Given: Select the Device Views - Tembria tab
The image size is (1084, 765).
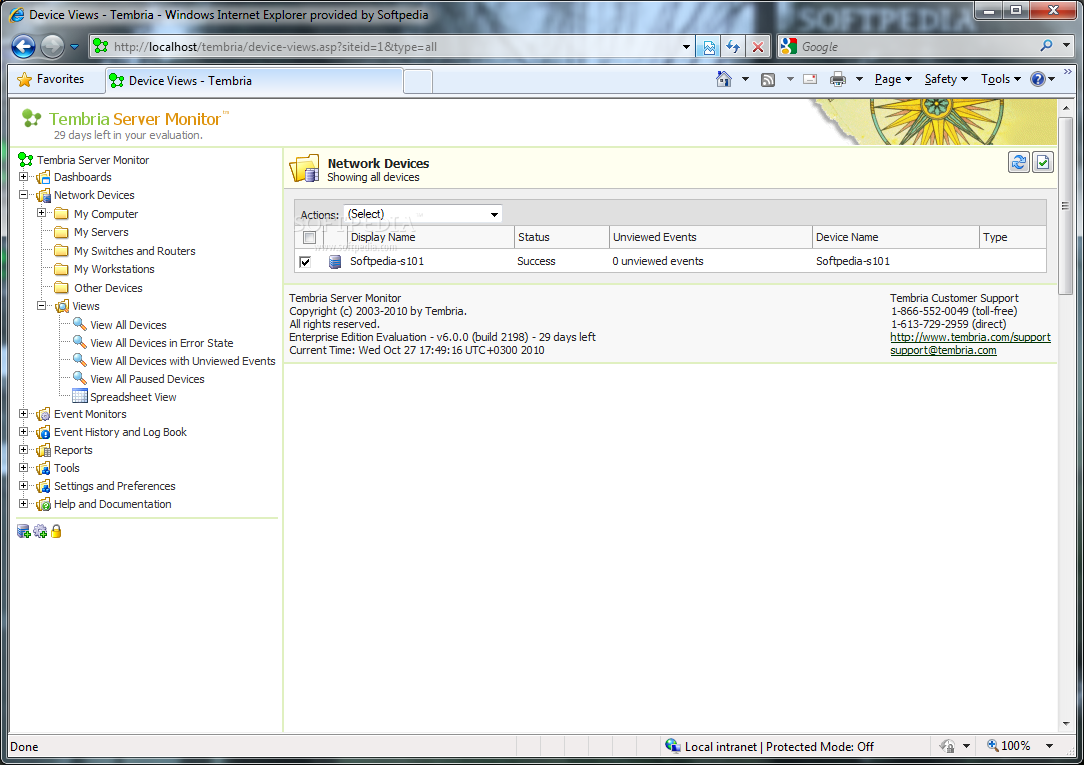Looking at the screenshot, I should point(254,81).
